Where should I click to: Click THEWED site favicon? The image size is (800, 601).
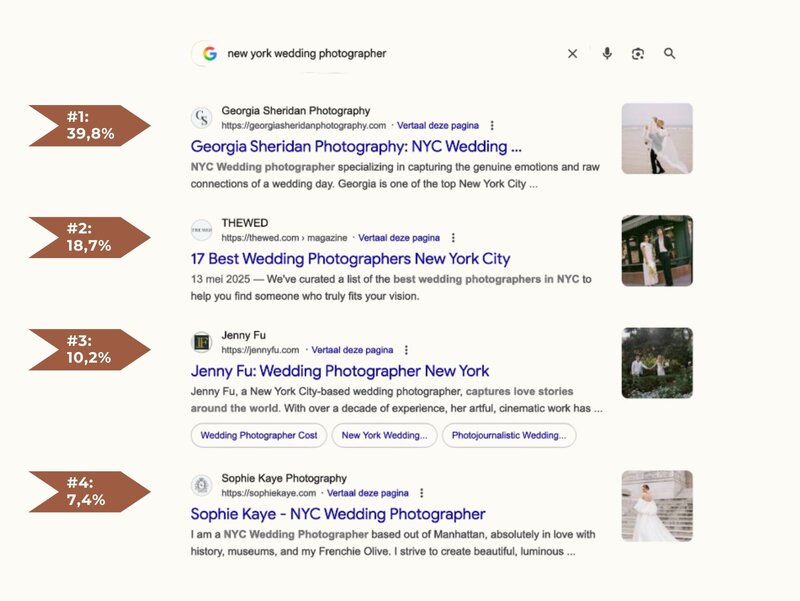pyautogui.click(x=202, y=230)
